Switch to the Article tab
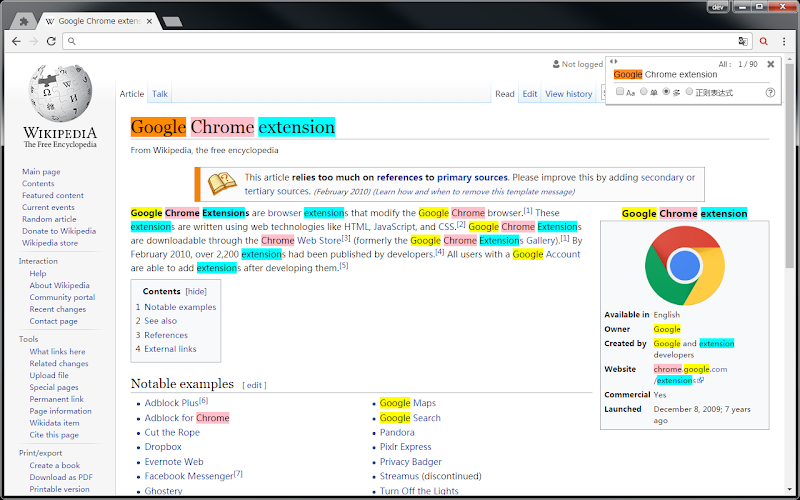This screenshot has height=500, width=800. click(132, 94)
